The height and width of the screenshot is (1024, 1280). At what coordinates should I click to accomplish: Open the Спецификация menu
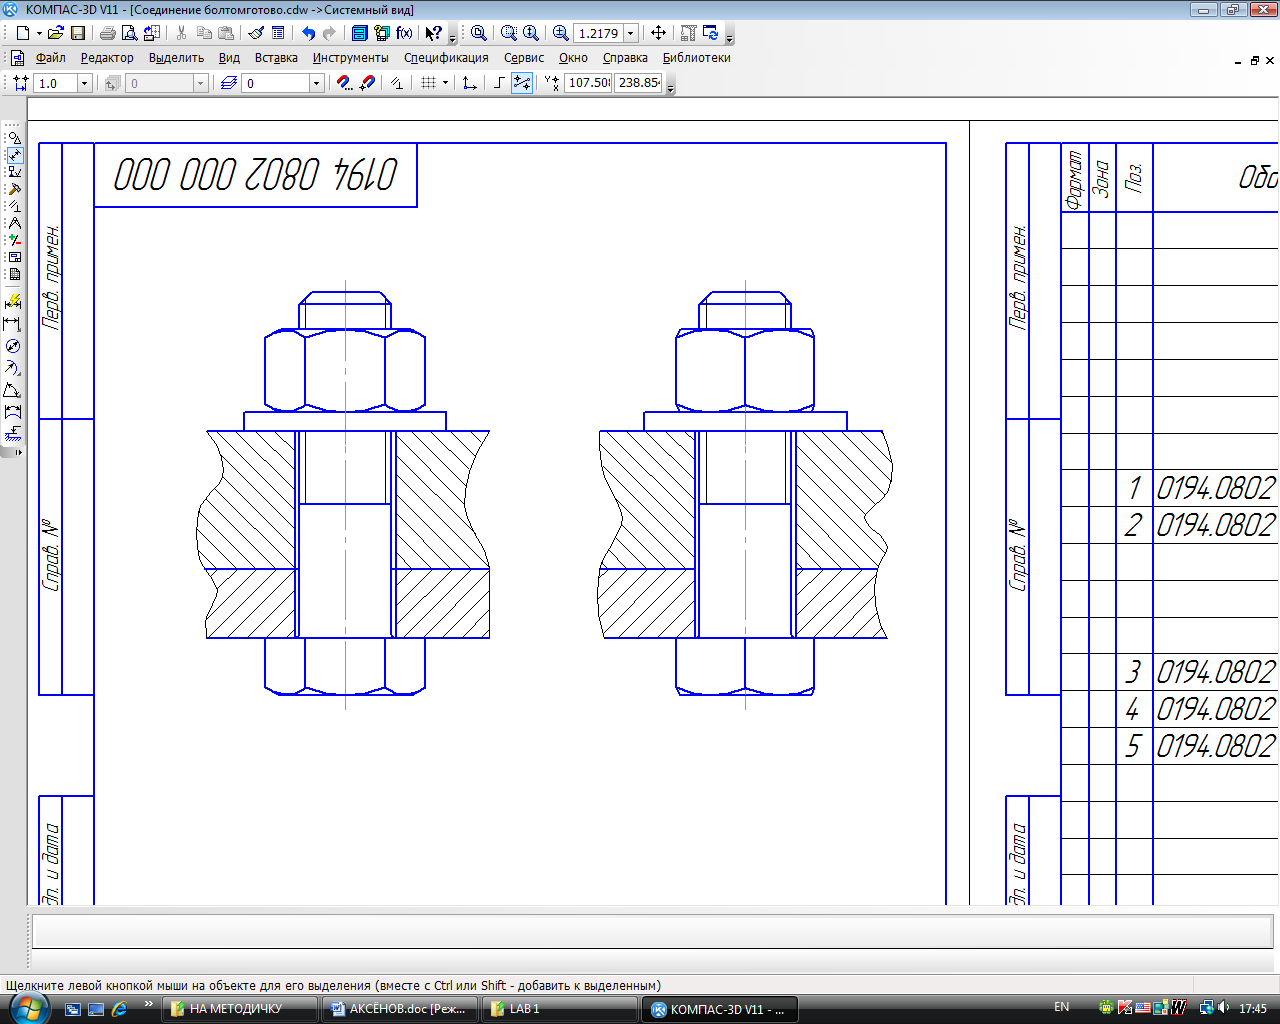tap(446, 58)
